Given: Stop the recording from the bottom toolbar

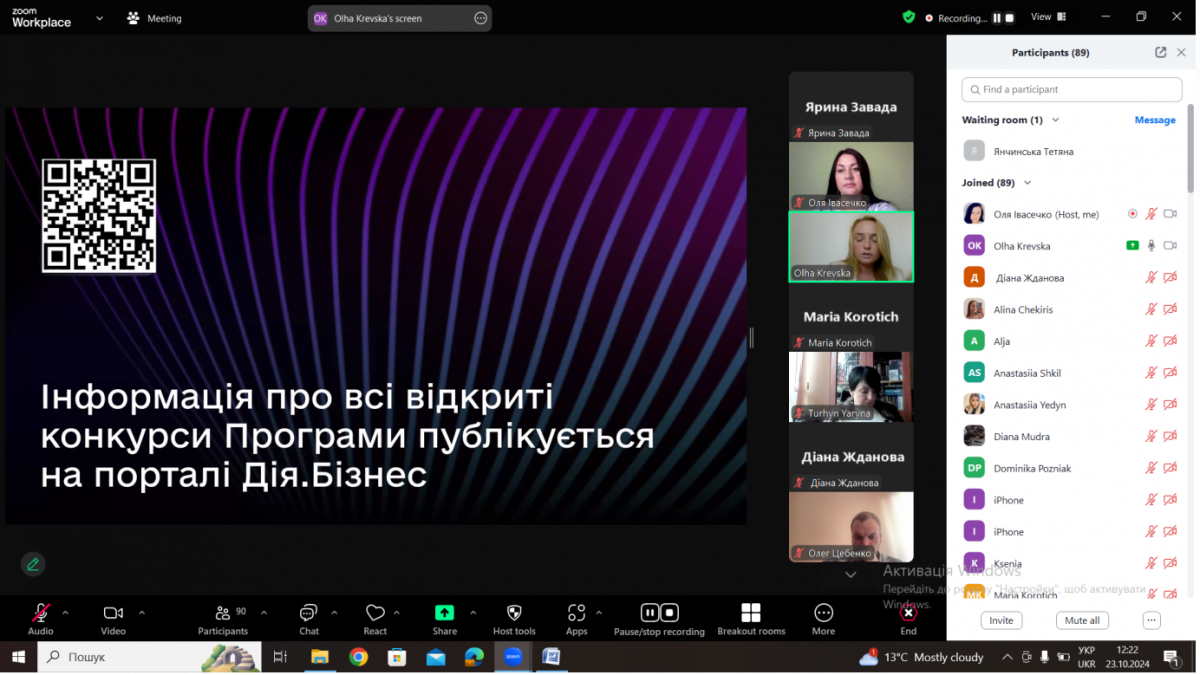Looking at the screenshot, I should click(670, 612).
